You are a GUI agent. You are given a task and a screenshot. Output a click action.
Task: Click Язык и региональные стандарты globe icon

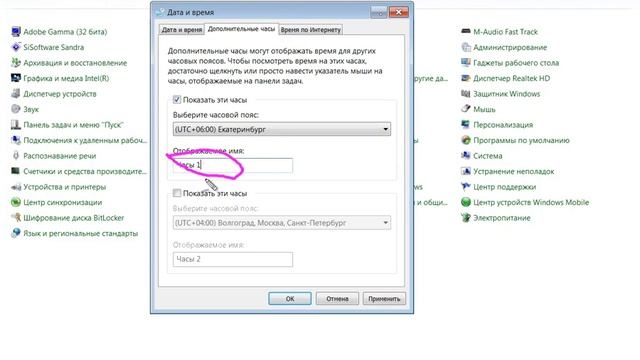coord(16,233)
